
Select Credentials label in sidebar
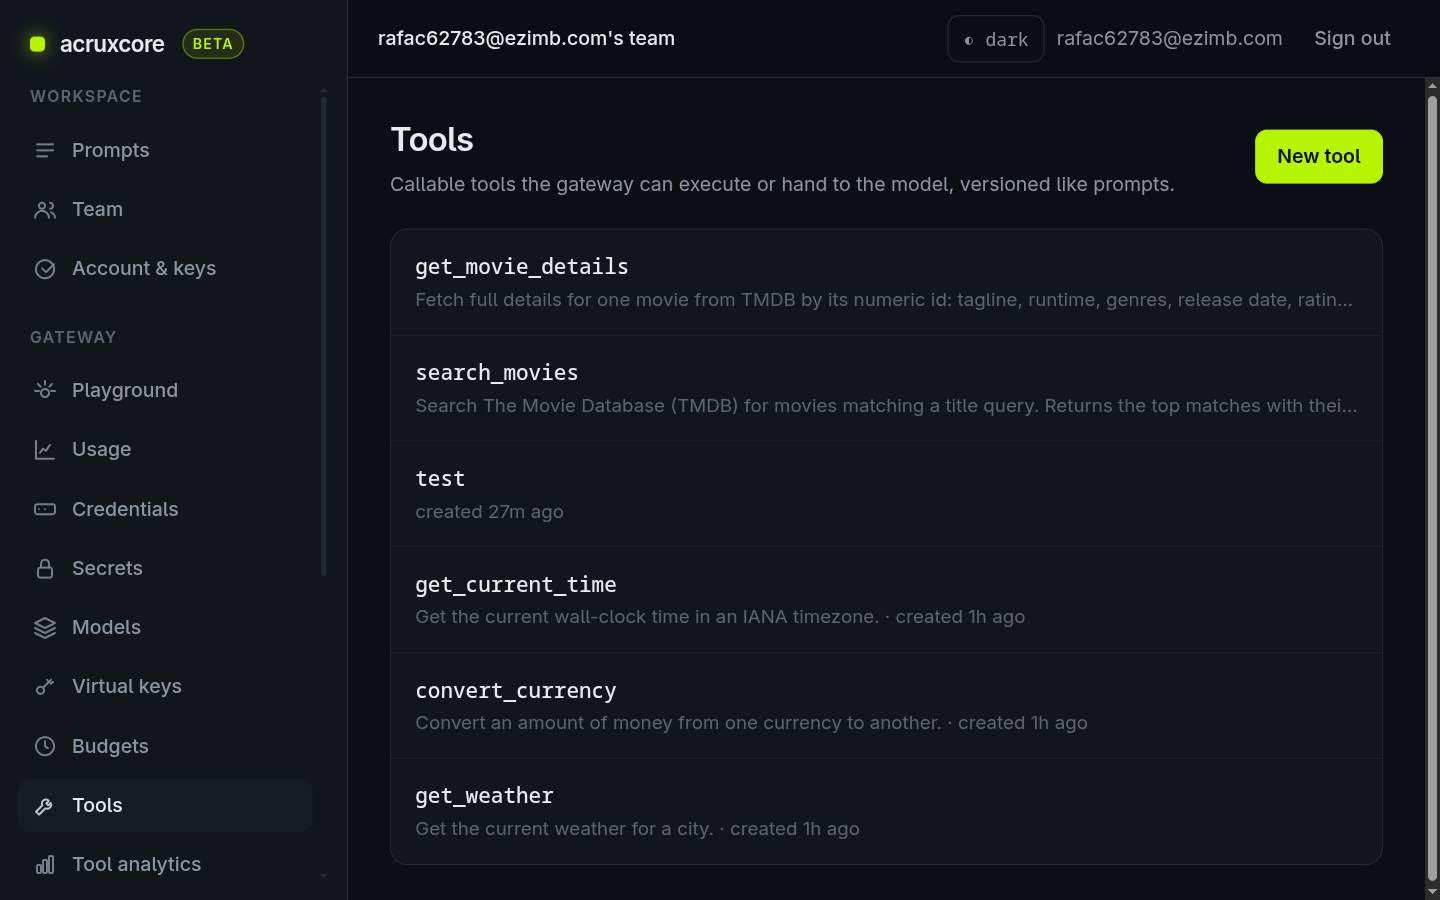(125, 509)
